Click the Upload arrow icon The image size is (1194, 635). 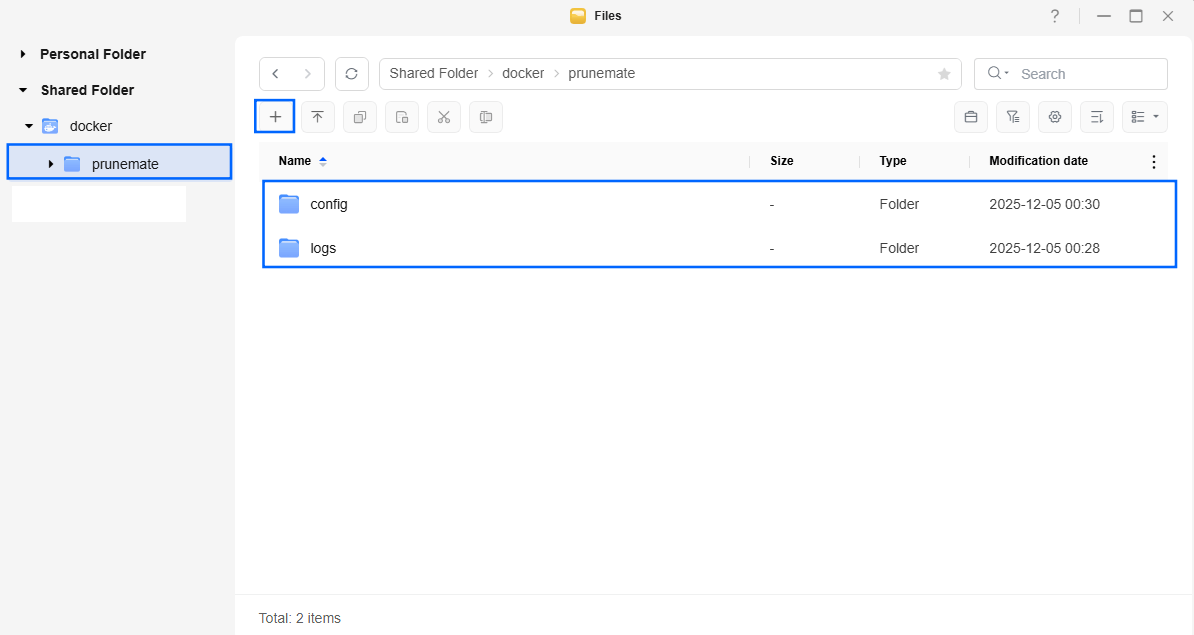[317, 117]
